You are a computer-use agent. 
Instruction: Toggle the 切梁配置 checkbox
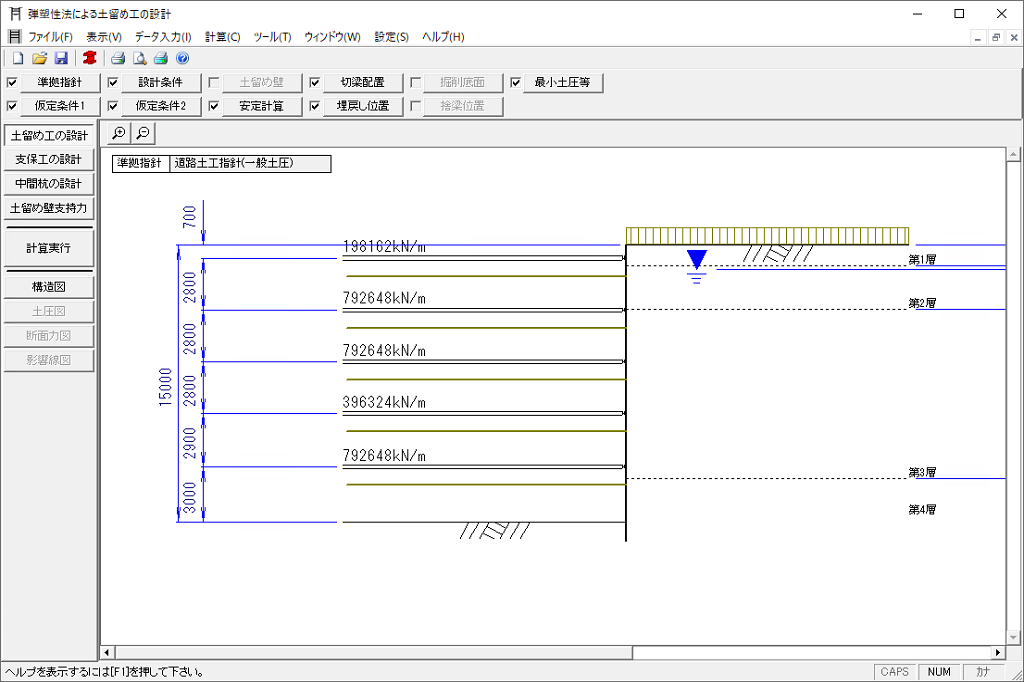click(314, 82)
